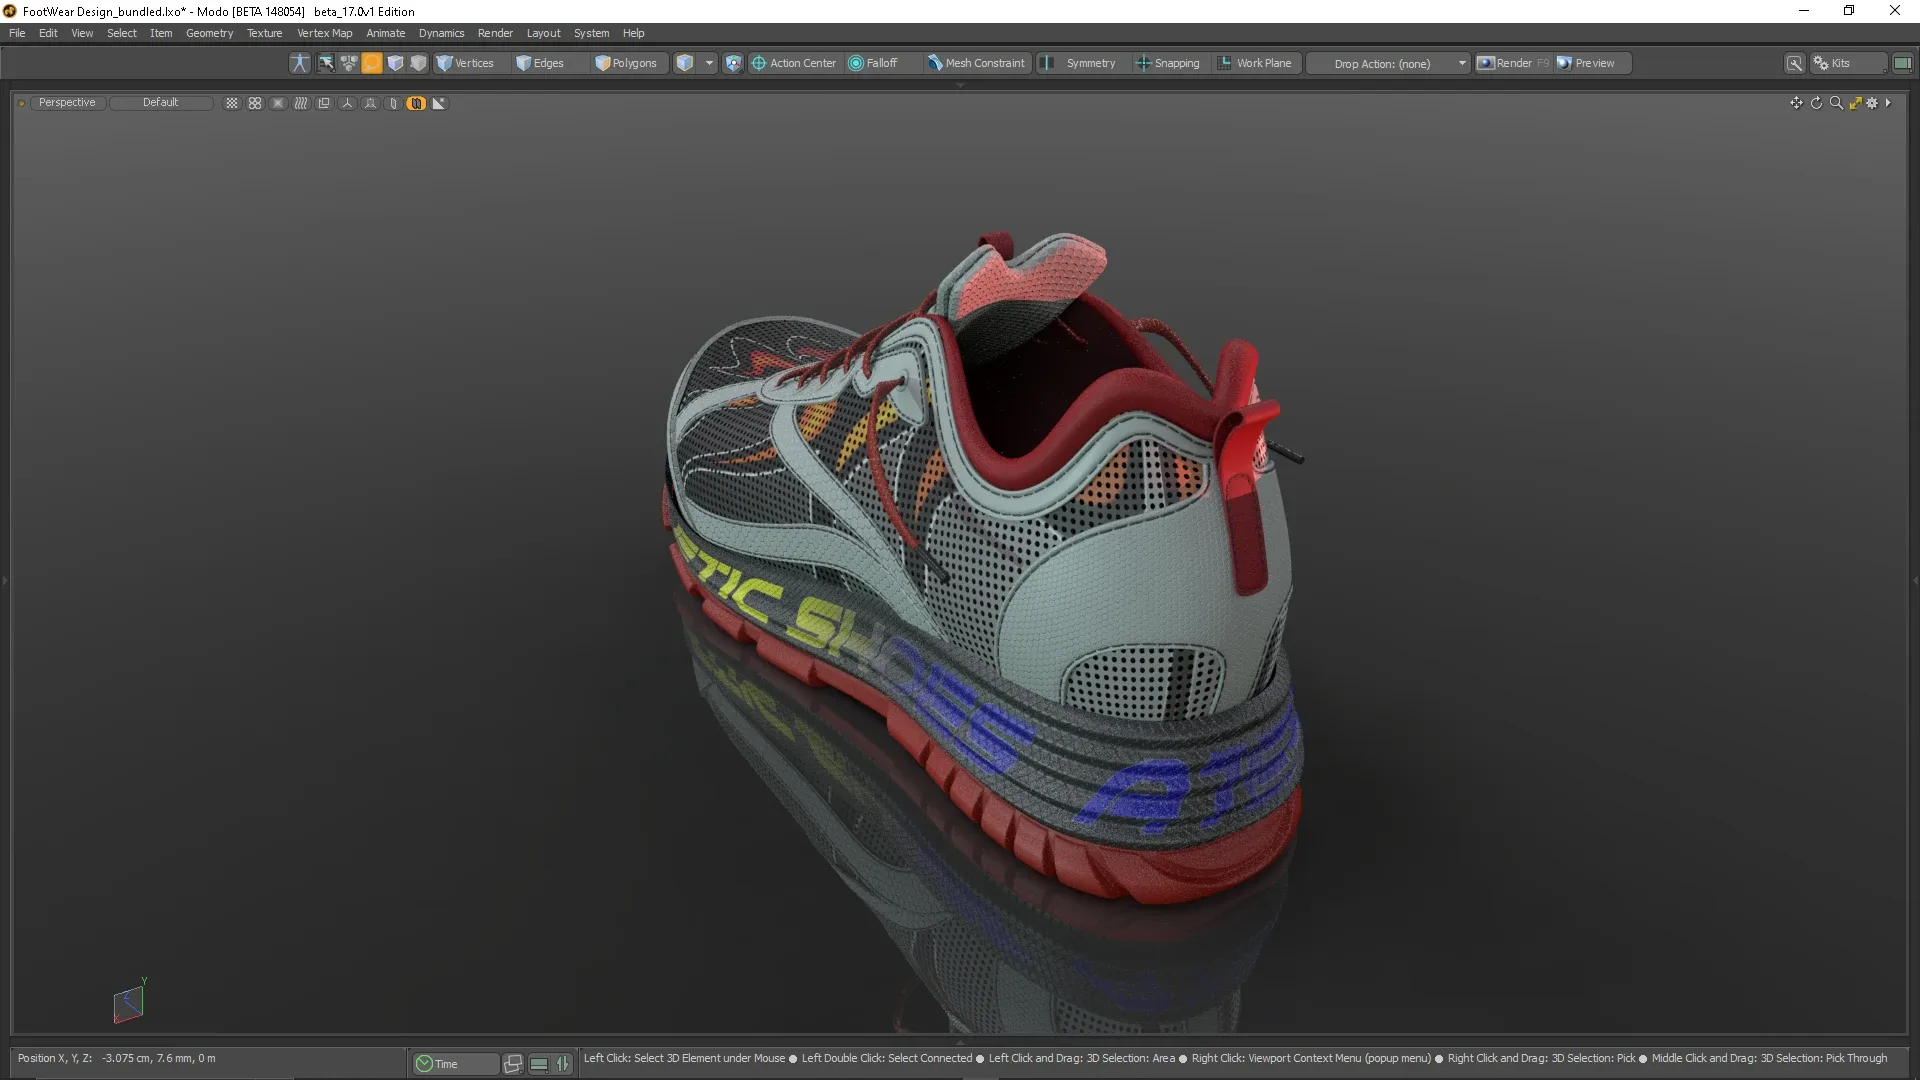Click the overlapping frames icon next to Time
1920x1080 pixels.
pos(513,1064)
